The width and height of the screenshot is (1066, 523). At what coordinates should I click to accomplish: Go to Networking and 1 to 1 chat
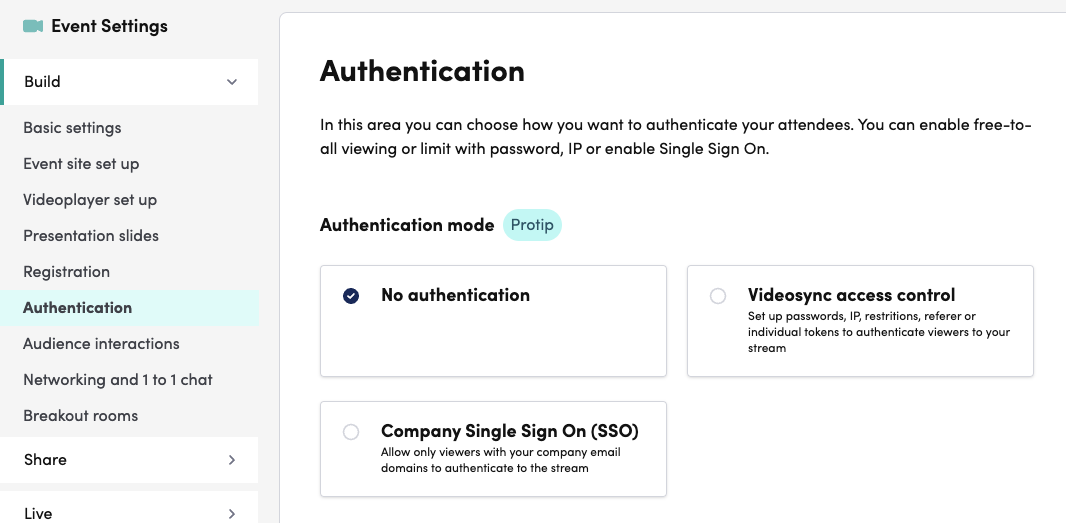coord(118,380)
